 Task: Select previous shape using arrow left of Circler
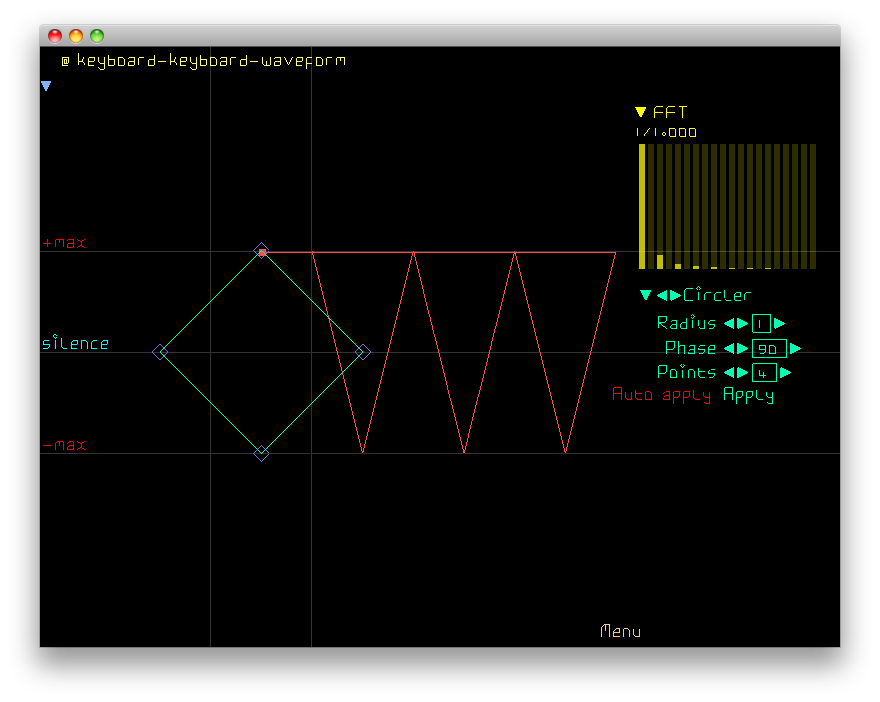tap(662, 295)
